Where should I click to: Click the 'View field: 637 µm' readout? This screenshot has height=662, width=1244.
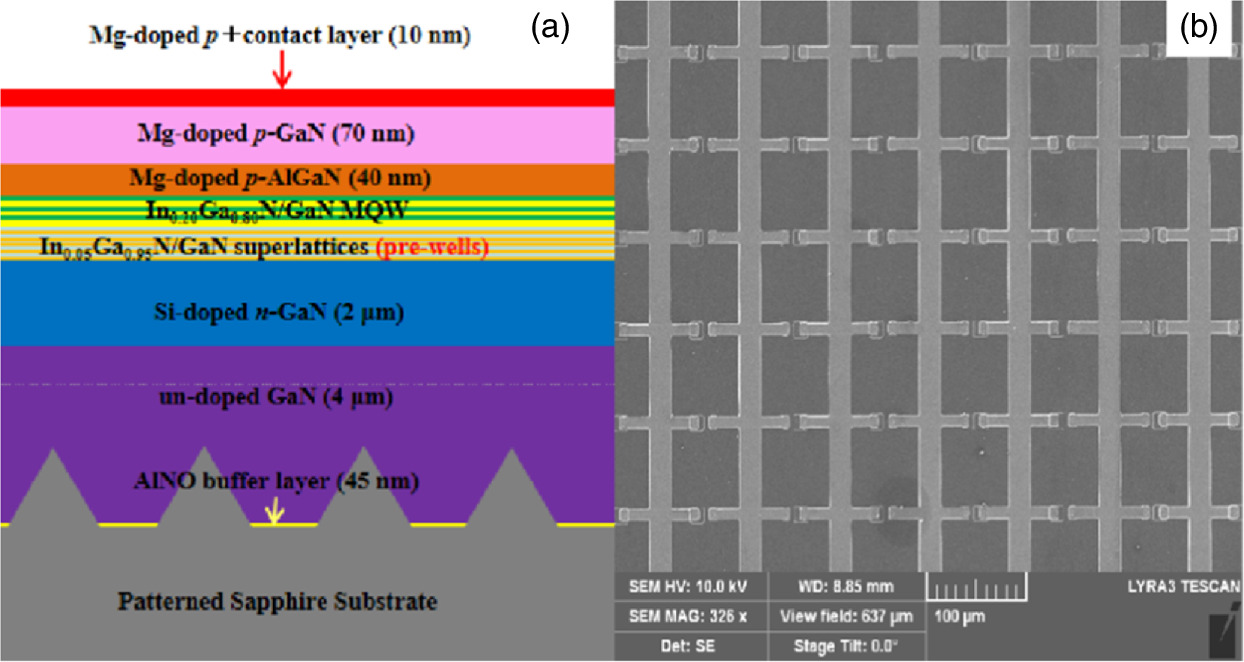point(847,617)
